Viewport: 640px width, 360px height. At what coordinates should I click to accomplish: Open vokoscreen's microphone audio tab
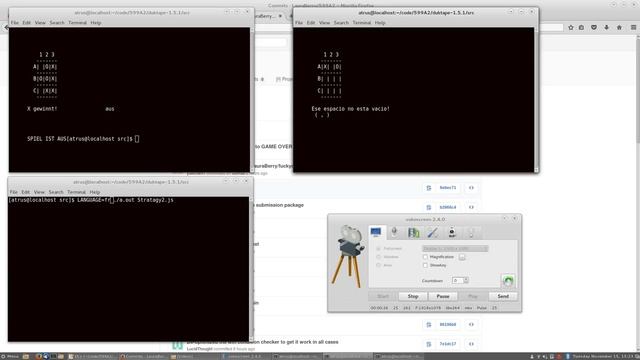(x=394, y=232)
